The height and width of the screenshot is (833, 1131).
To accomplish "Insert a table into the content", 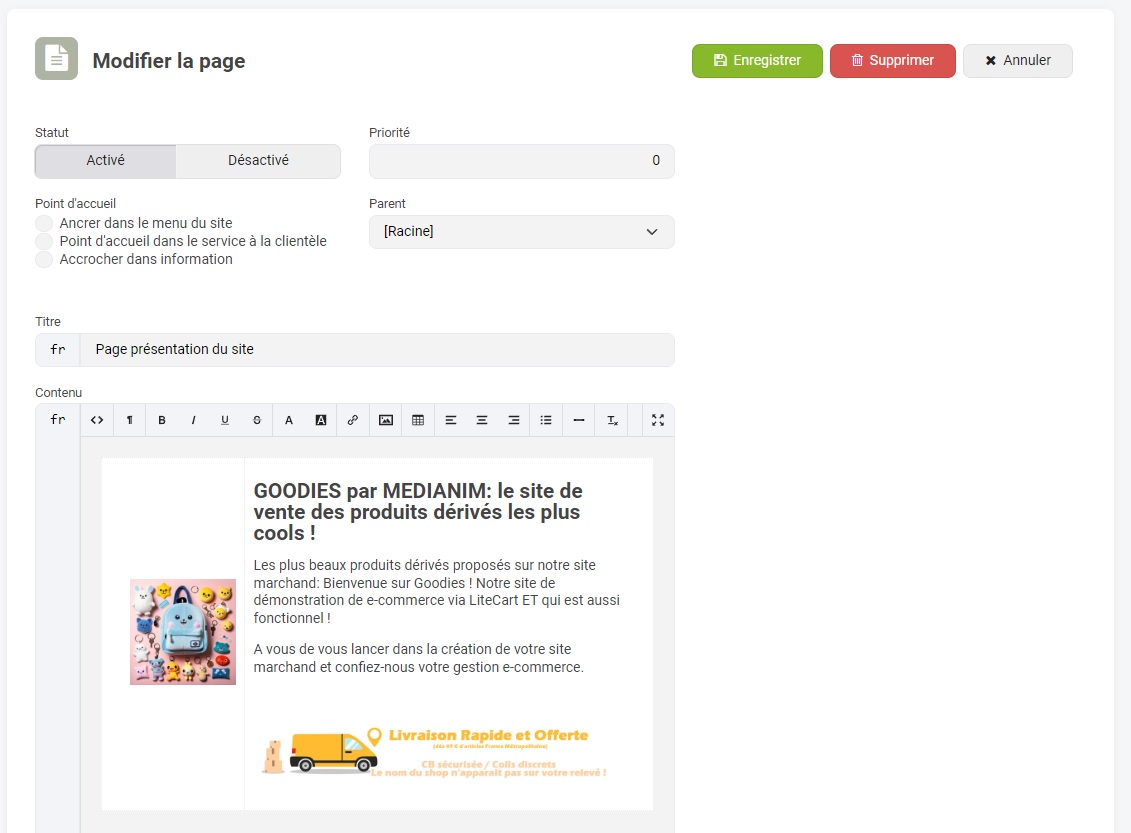I will [x=418, y=420].
